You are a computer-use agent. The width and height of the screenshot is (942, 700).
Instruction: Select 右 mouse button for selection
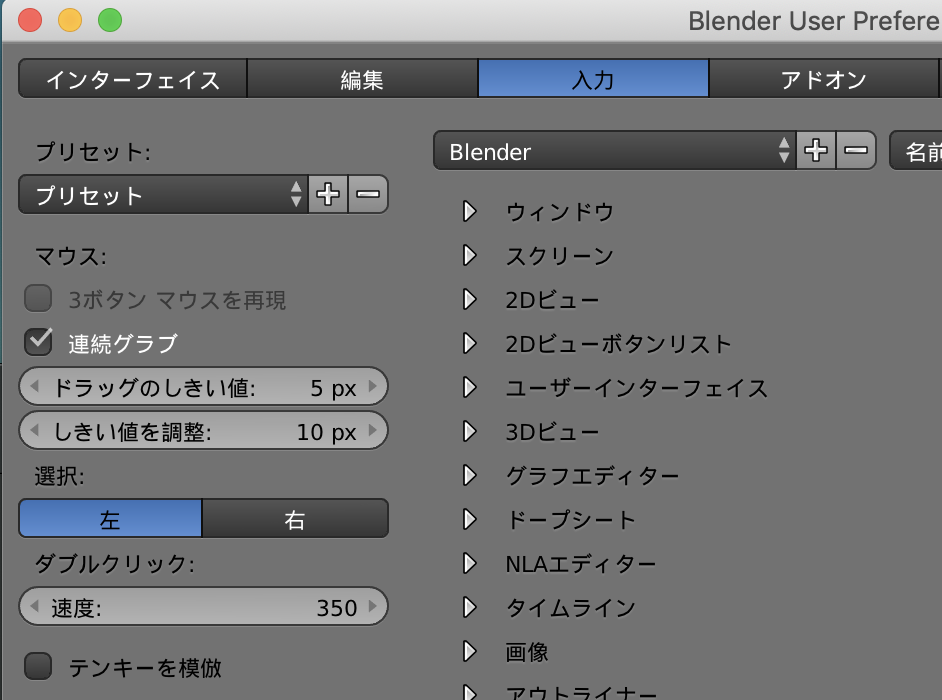click(295, 519)
